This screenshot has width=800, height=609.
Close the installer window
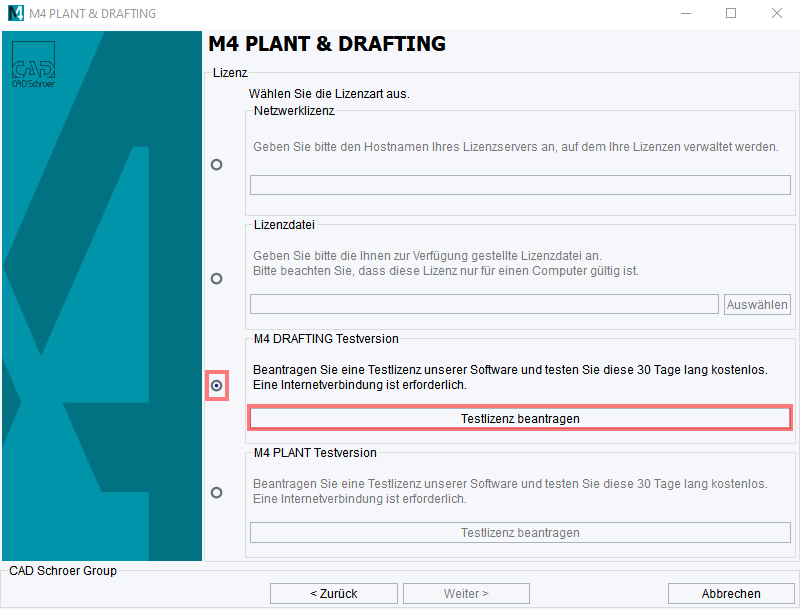point(777,13)
